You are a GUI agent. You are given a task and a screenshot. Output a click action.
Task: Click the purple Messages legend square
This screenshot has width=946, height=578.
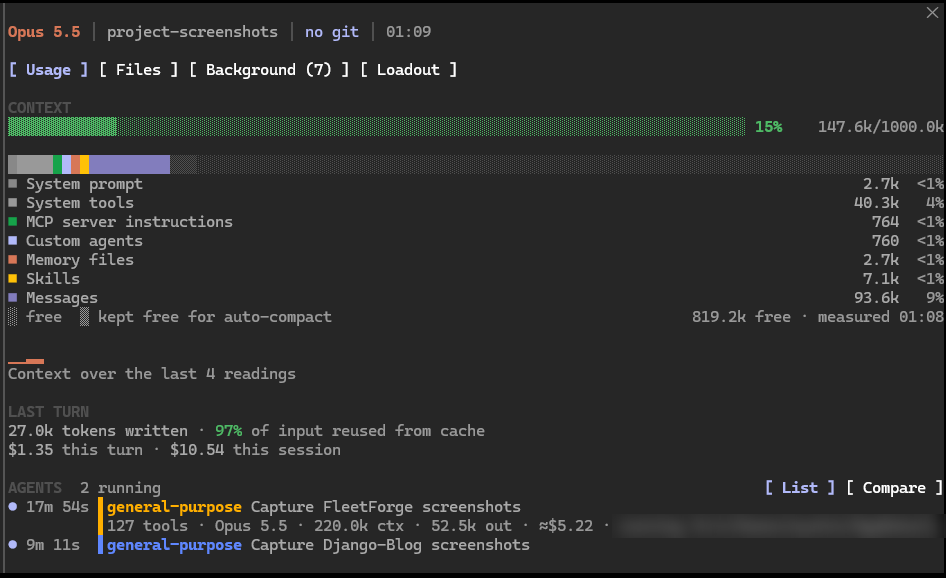tap(13, 297)
